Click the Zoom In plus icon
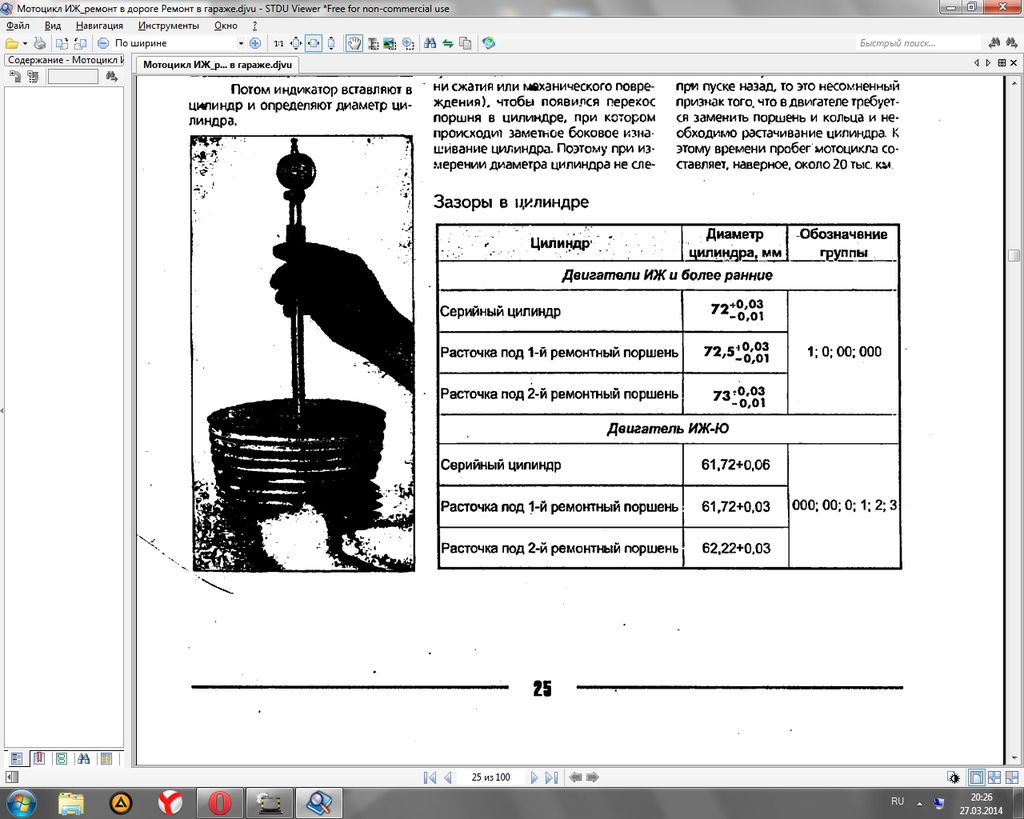The width and height of the screenshot is (1024, 819). (x=255, y=43)
